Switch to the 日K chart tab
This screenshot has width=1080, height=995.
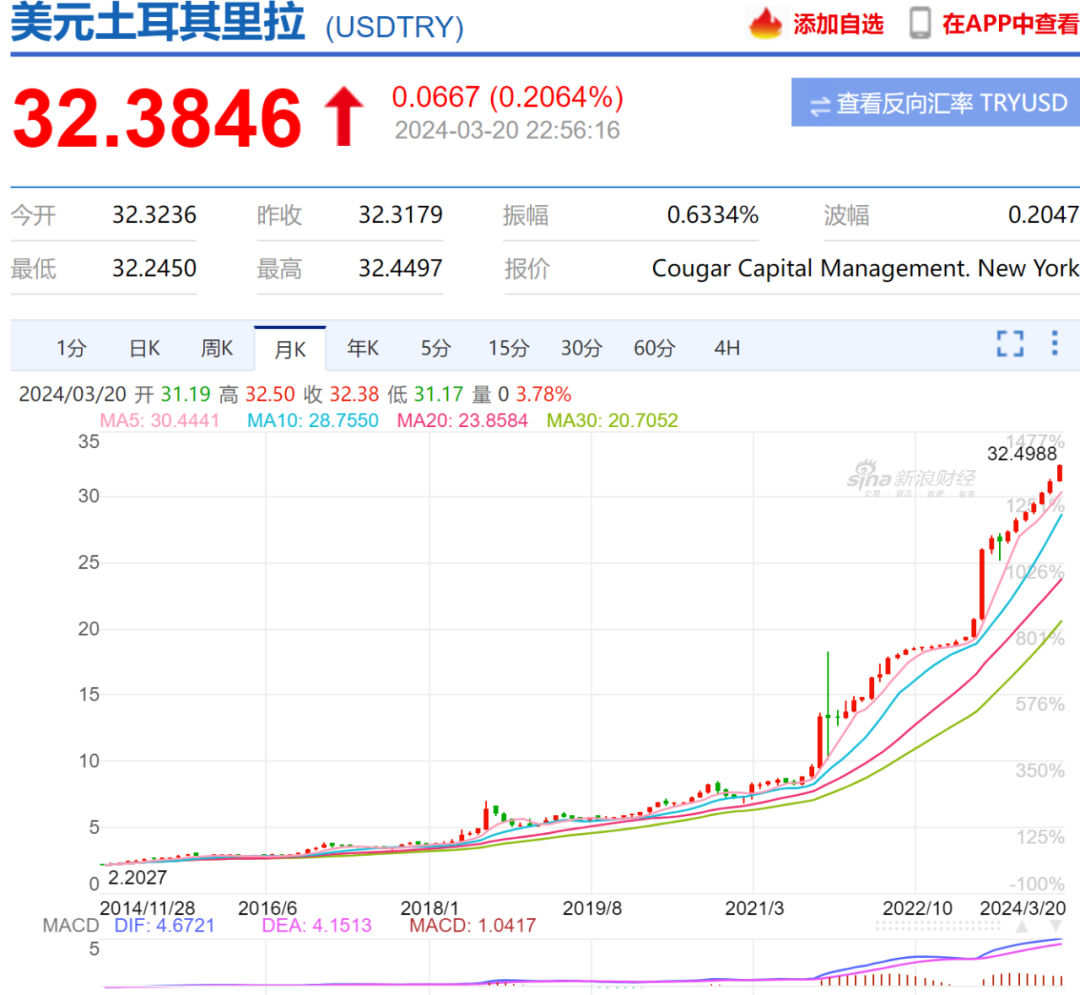pyautogui.click(x=145, y=348)
